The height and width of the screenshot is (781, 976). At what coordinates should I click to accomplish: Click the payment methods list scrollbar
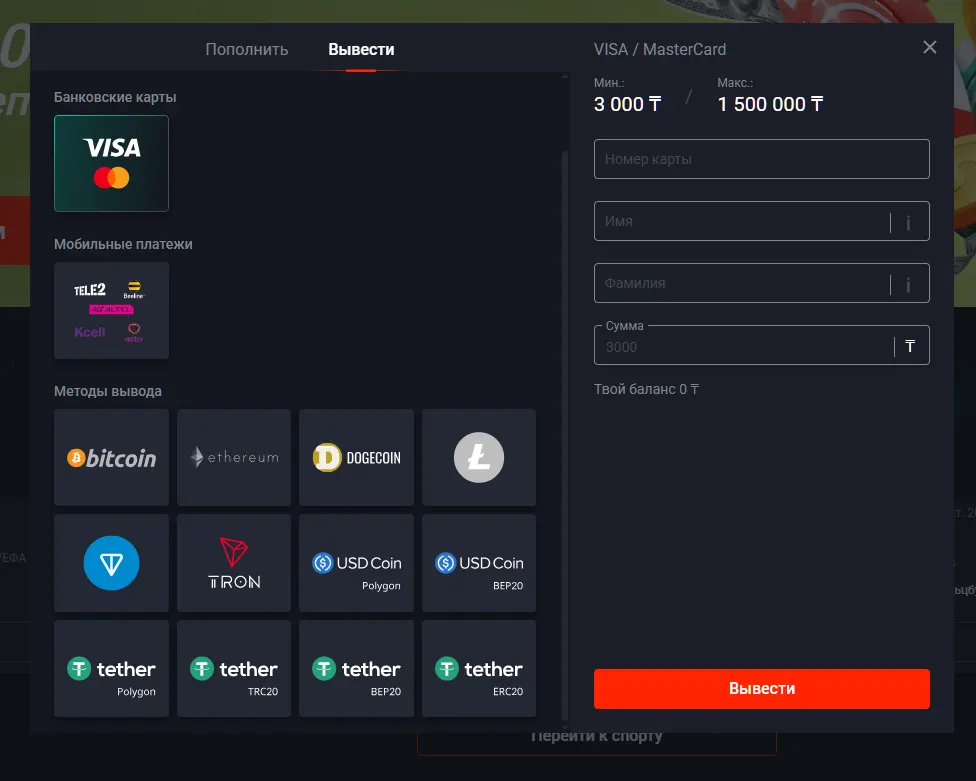tap(565, 436)
